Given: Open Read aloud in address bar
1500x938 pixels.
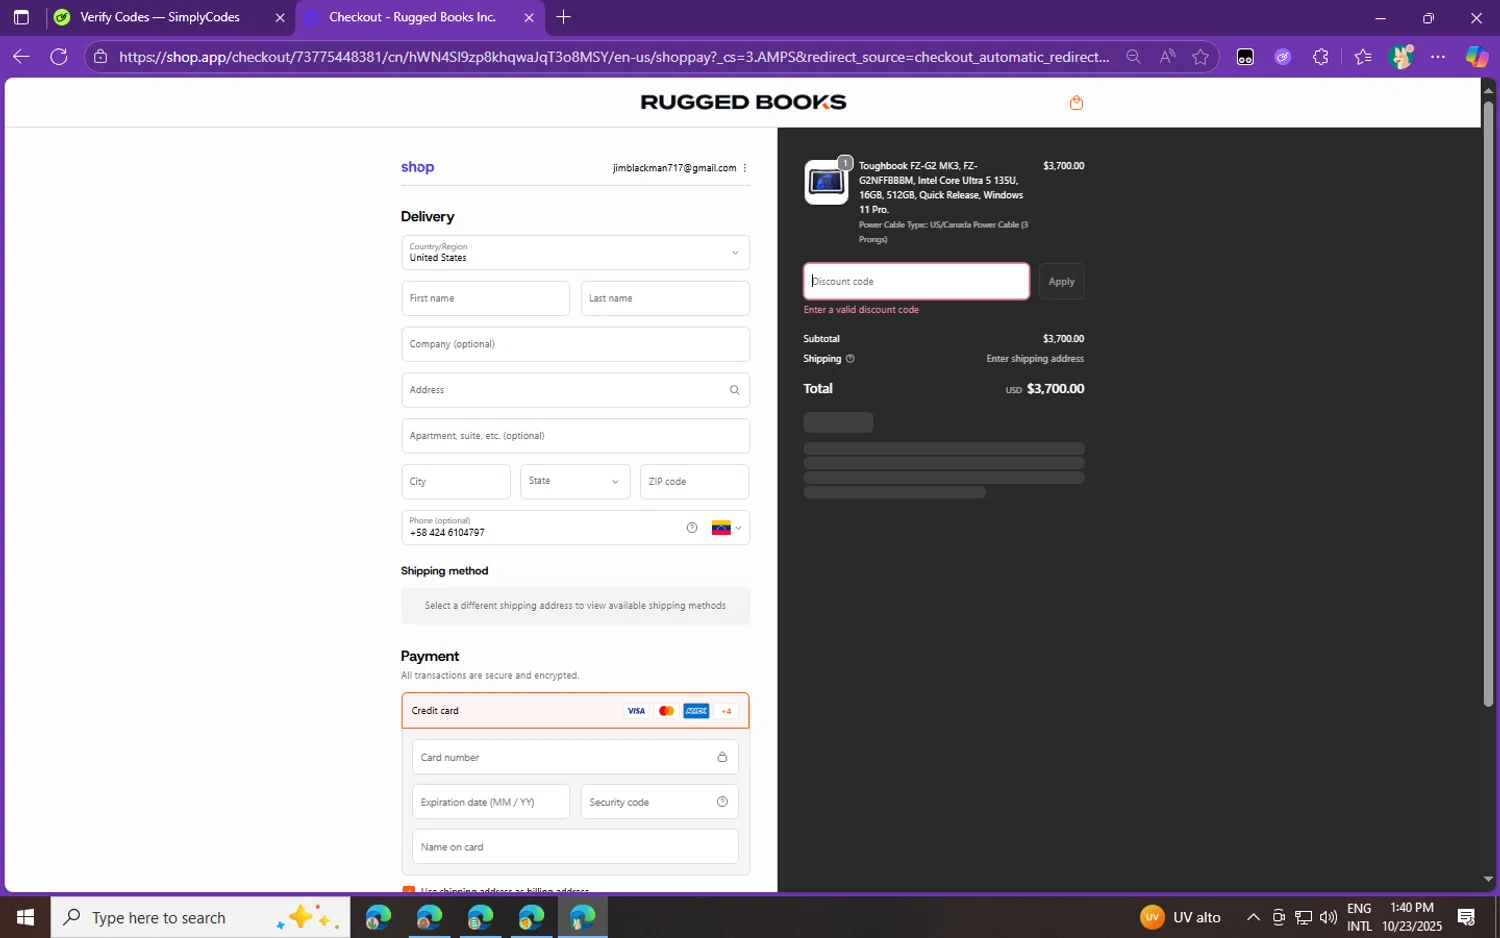Looking at the screenshot, I should (1167, 57).
